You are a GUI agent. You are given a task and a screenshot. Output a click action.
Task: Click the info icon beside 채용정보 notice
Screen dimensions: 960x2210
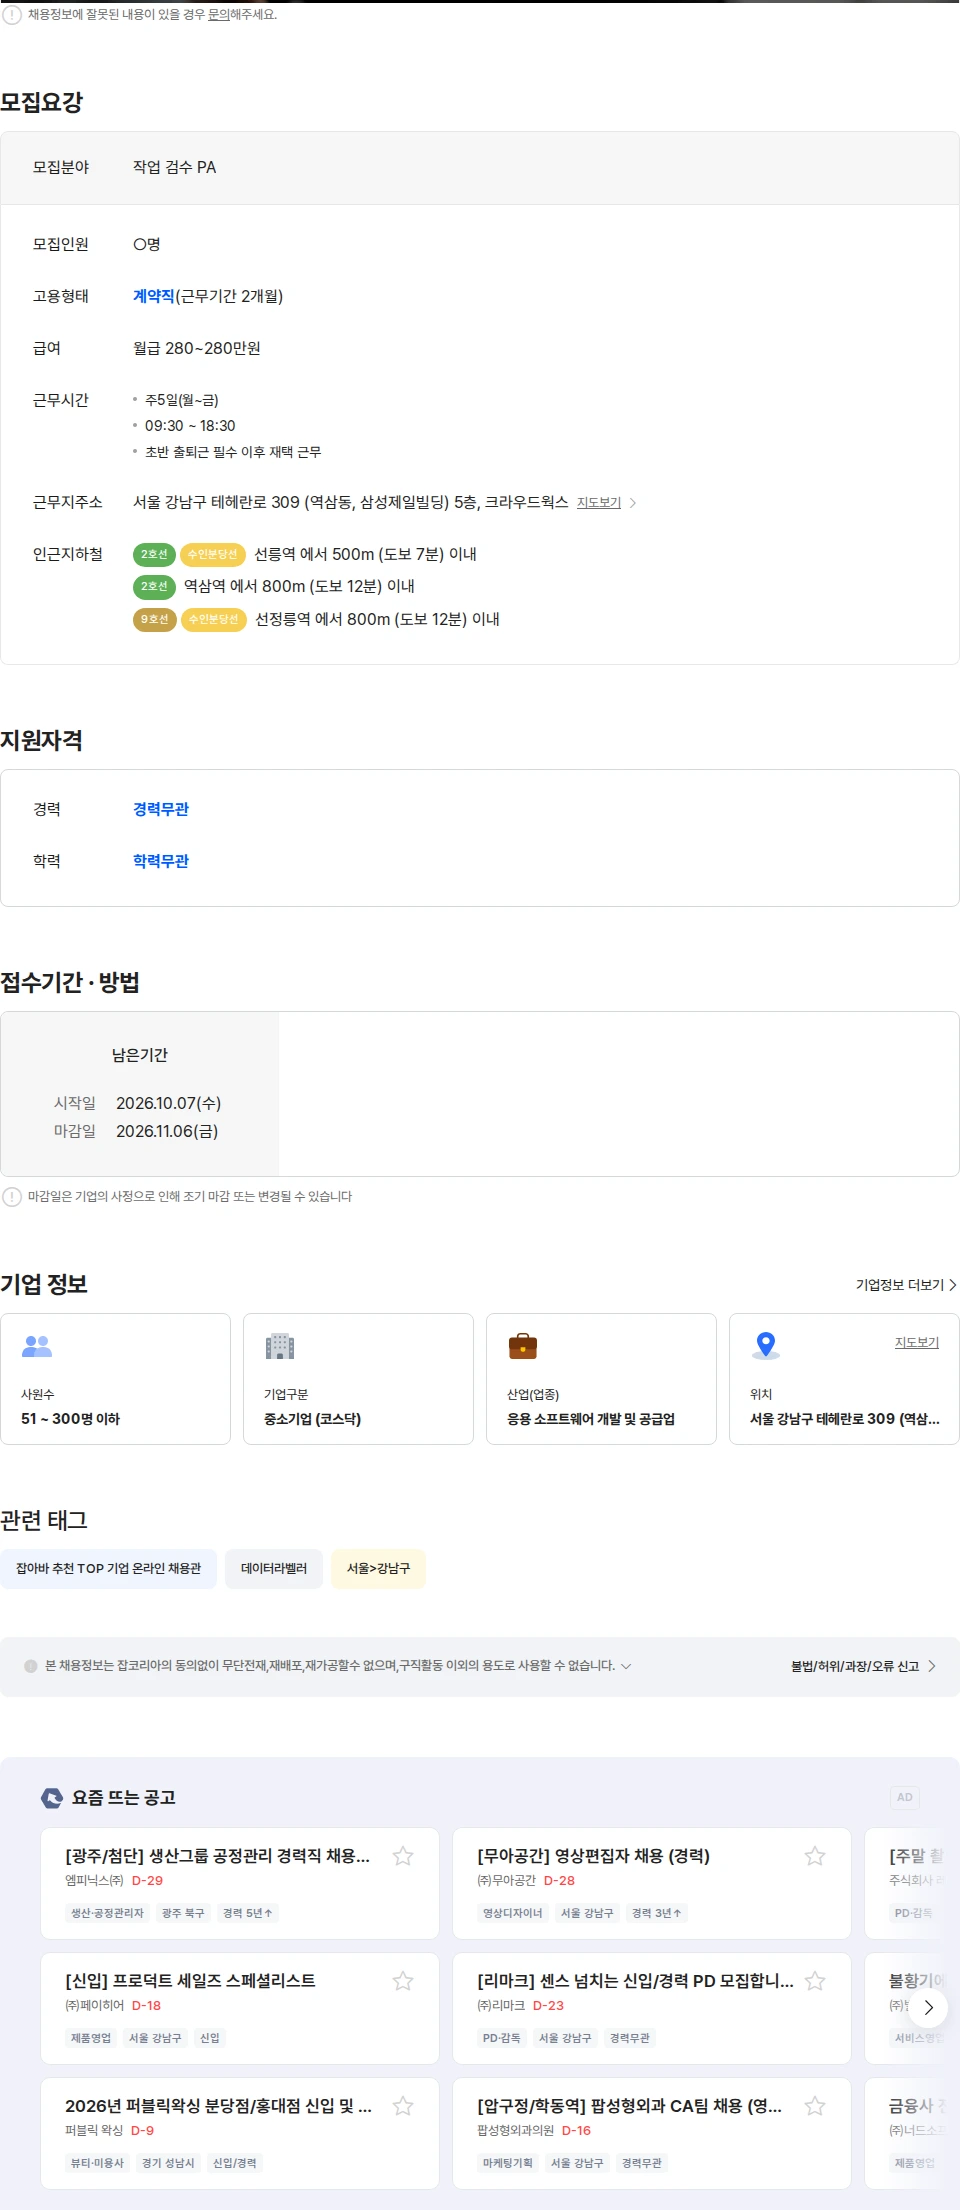[x=12, y=15]
